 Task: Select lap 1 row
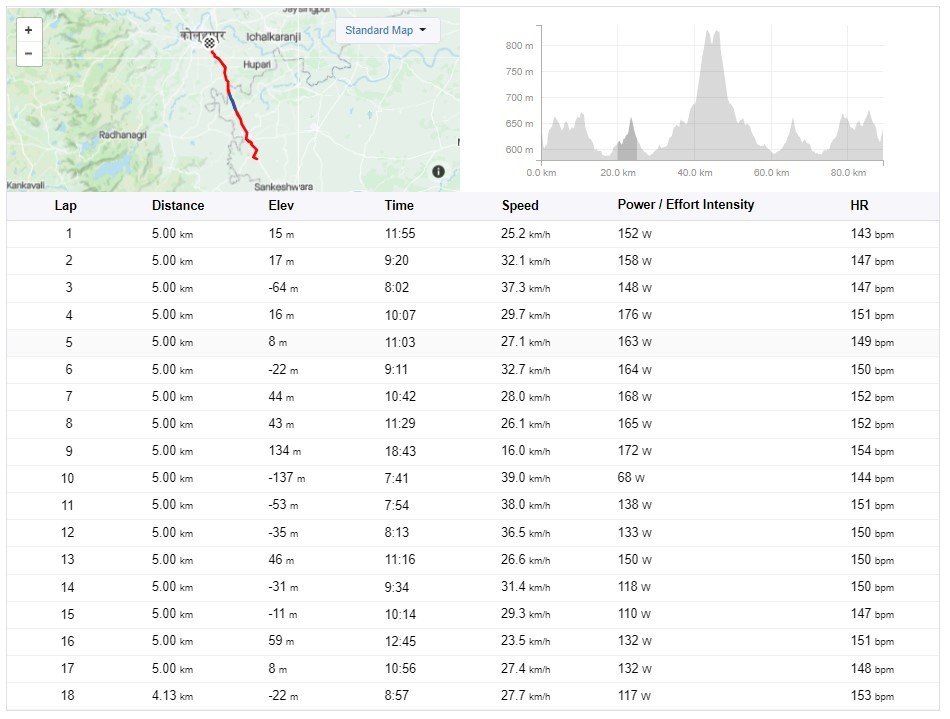pos(474,234)
